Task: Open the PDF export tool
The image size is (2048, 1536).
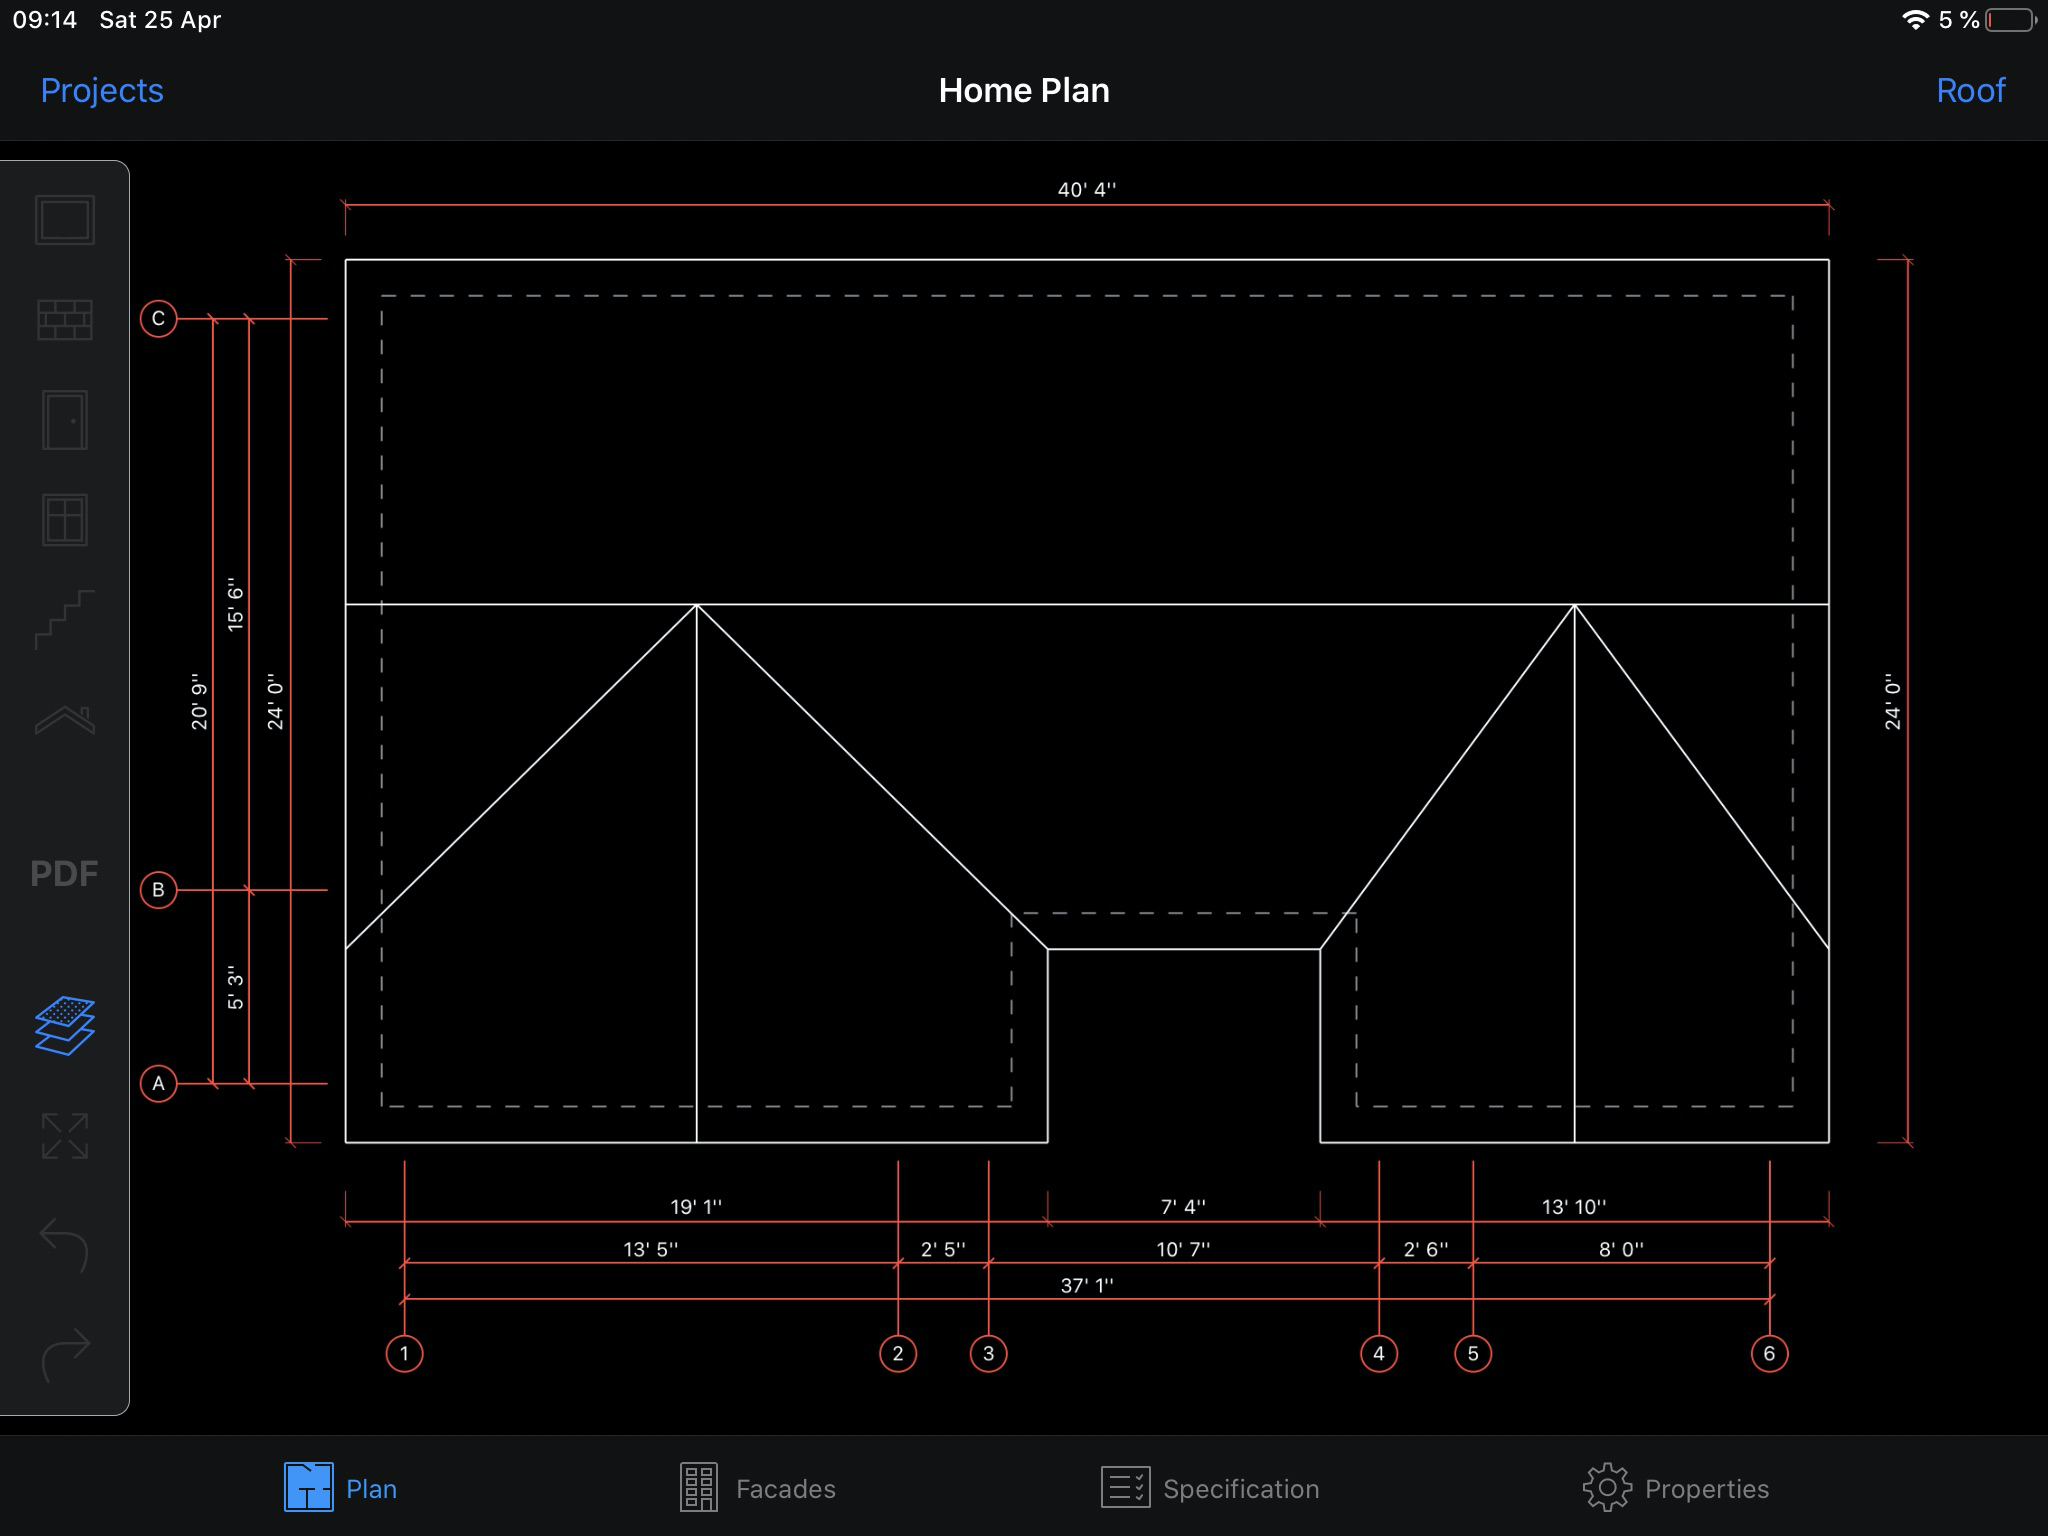Action: [x=64, y=874]
